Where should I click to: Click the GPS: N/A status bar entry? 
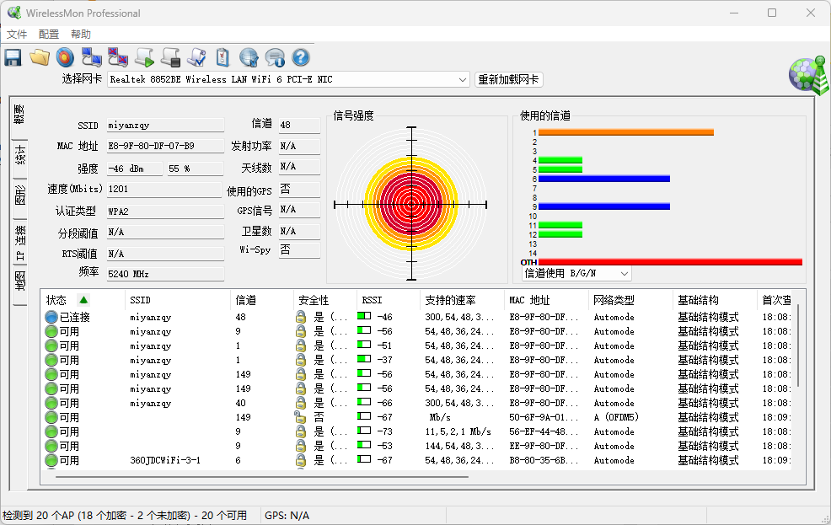point(287,515)
